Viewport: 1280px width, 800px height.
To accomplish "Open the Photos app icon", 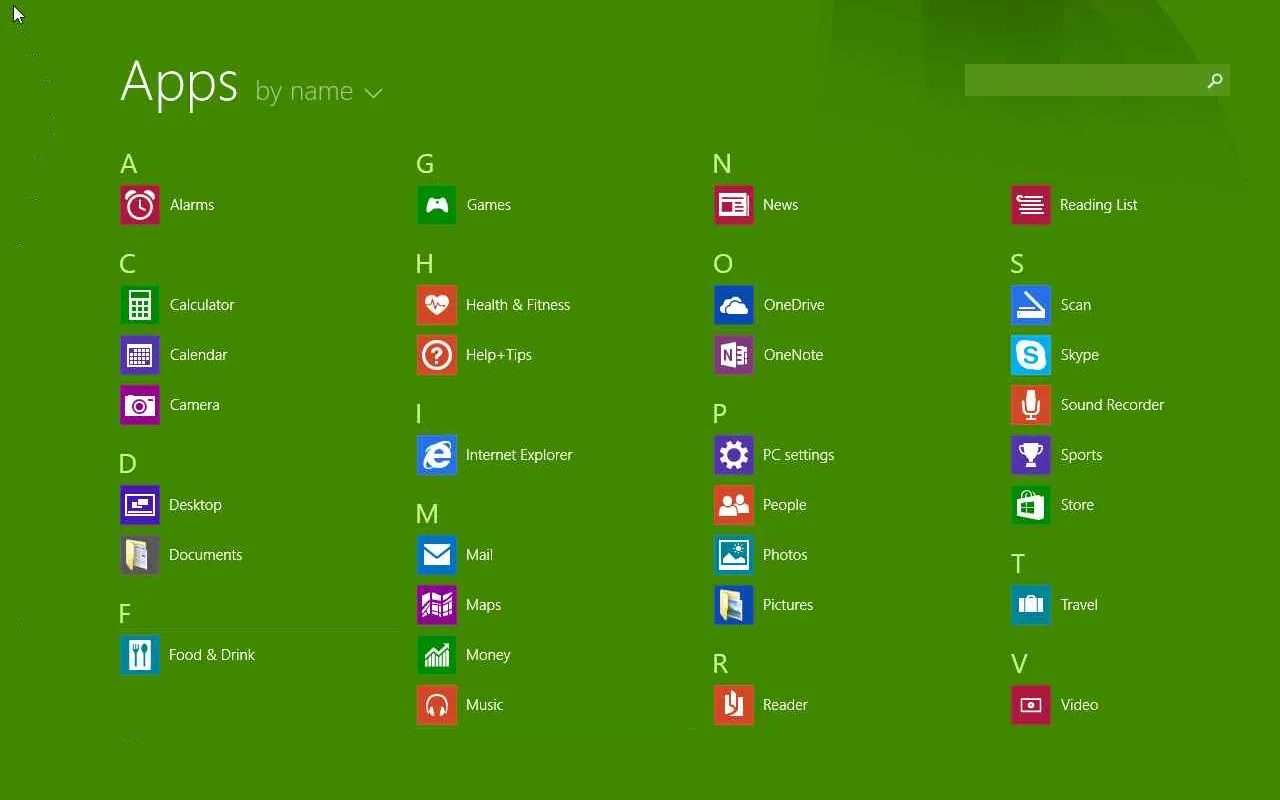I will pos(734,555).
